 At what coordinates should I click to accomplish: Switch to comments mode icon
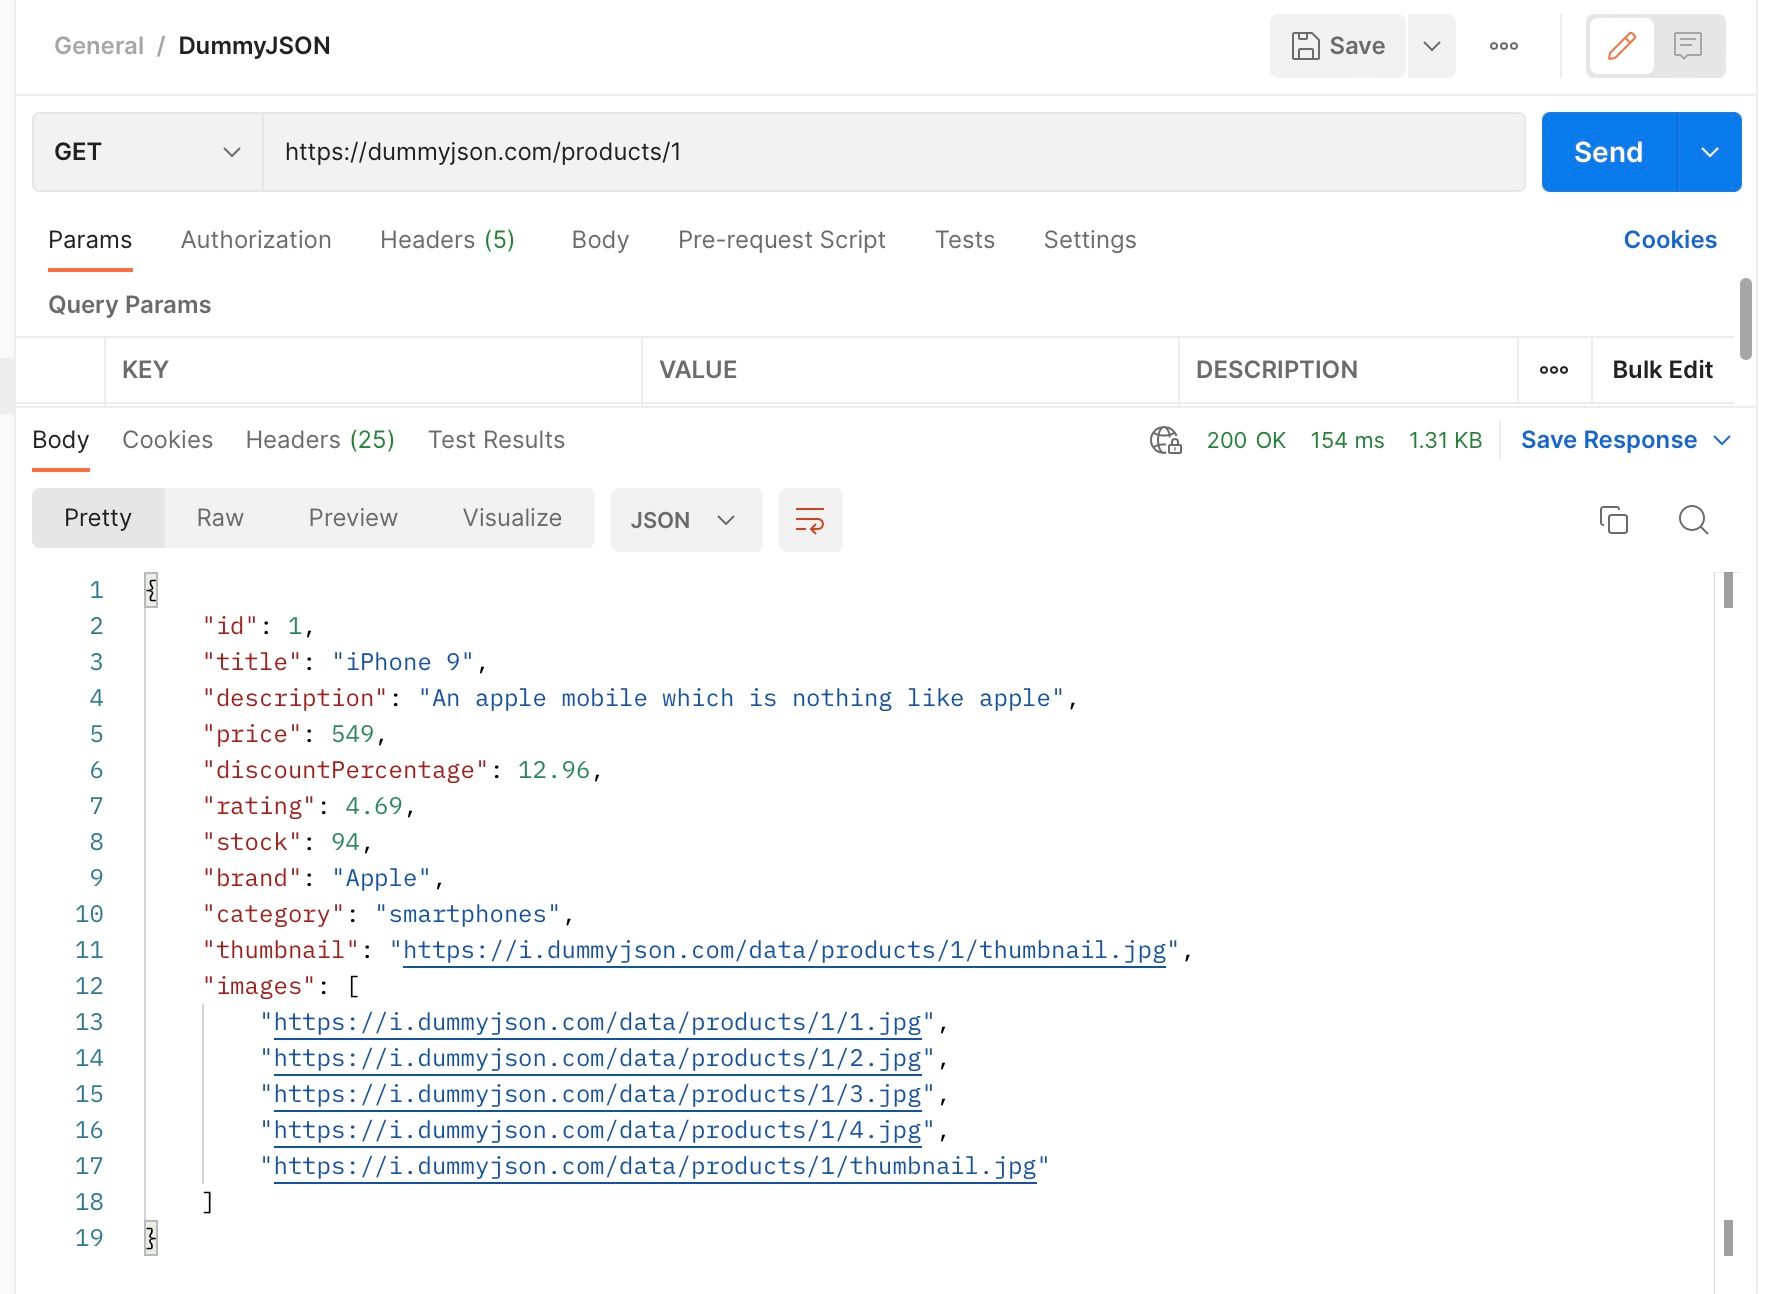coord(1688,46)
